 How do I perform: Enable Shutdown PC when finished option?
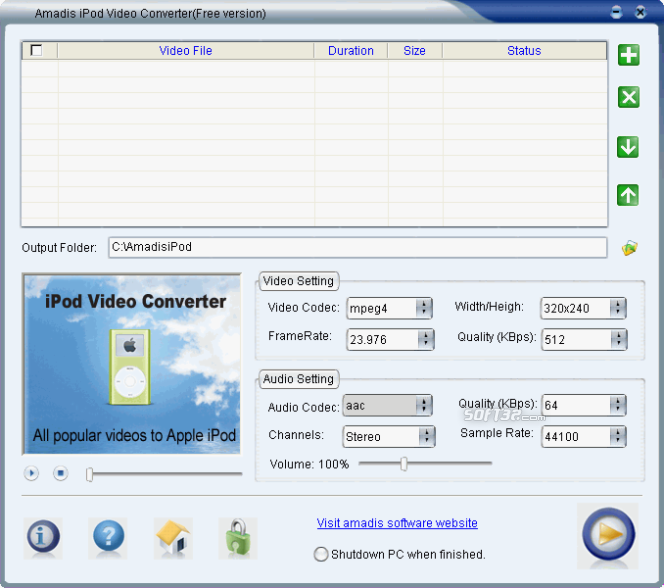coord(321,554)
